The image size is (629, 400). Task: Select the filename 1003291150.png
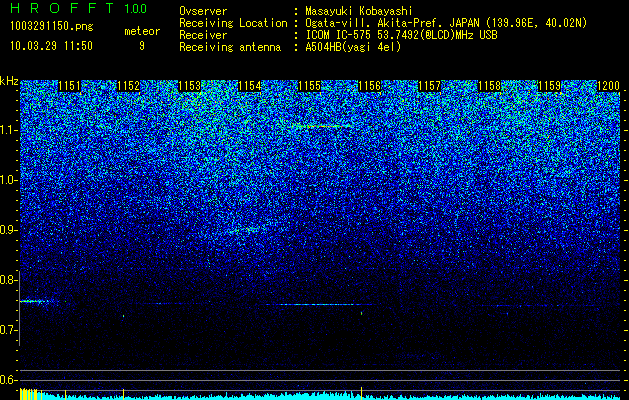coord(51,26)
